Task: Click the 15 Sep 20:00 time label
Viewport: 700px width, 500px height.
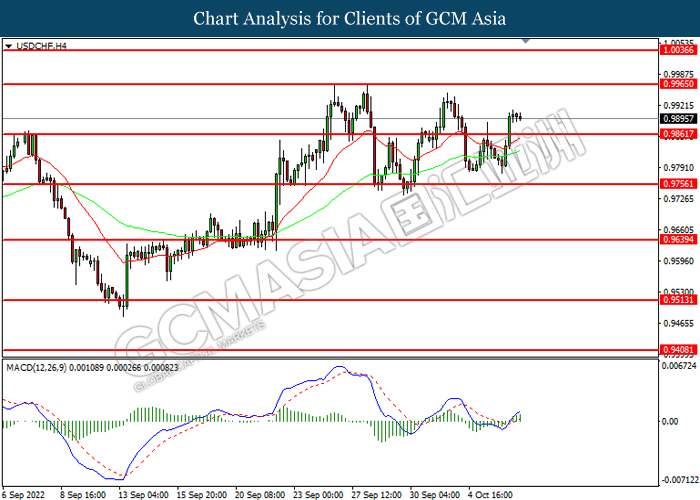Action: tap(201, 495)
